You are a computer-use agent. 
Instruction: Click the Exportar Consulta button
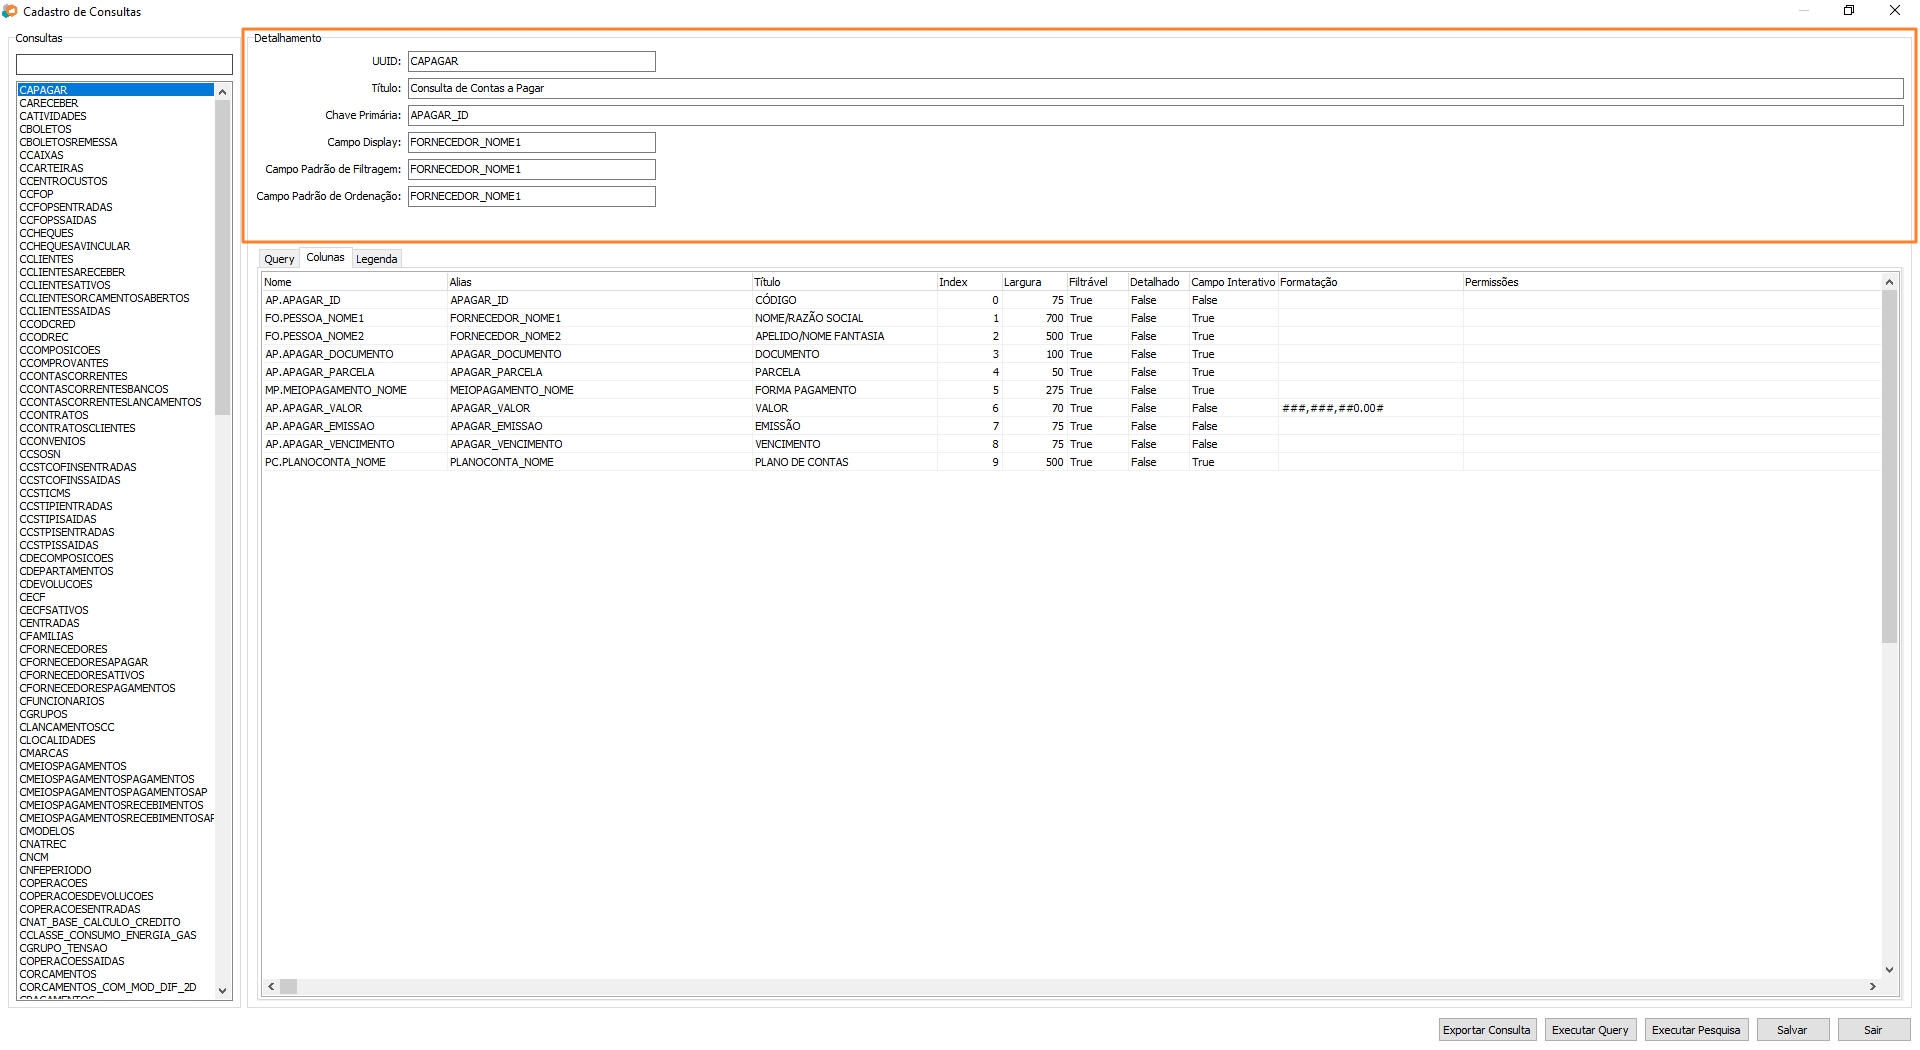1486,1030
